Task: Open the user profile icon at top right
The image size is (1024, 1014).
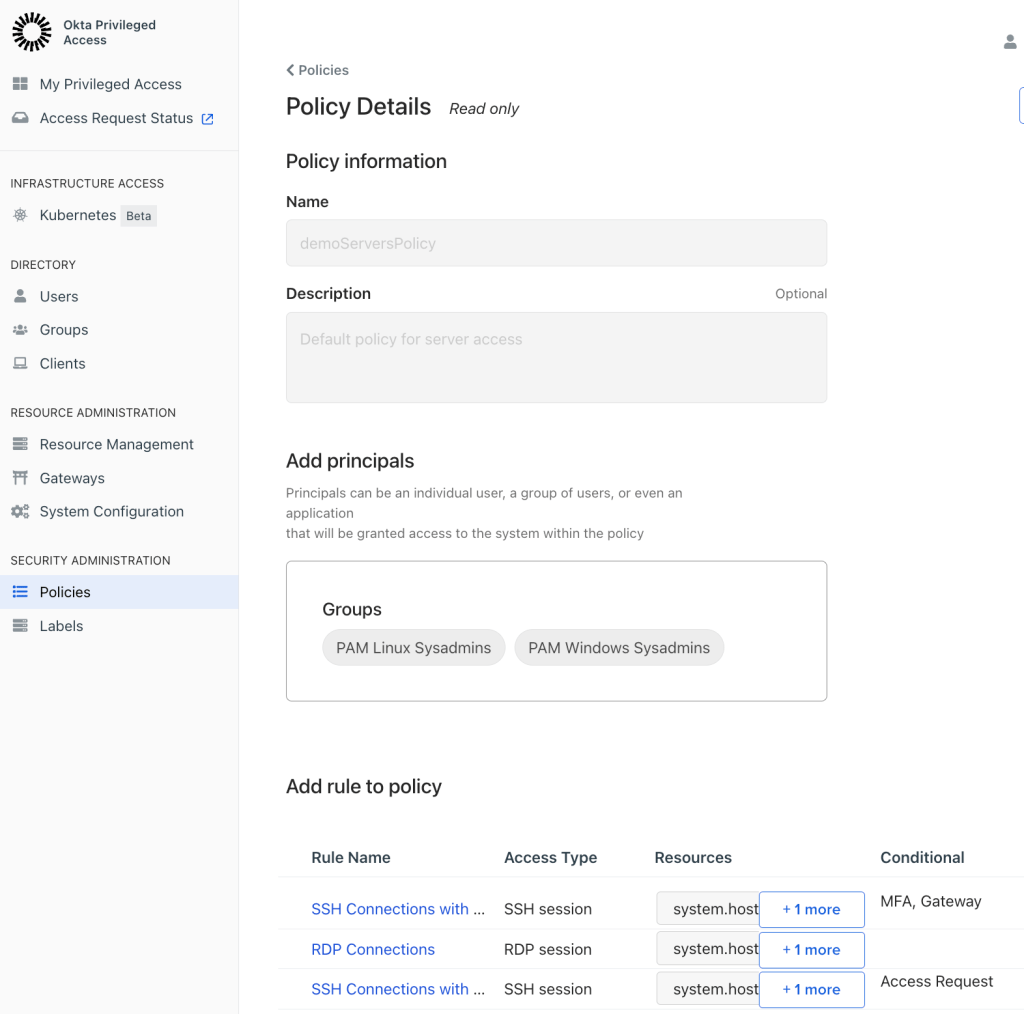Action: click(x=1010, y=42)
